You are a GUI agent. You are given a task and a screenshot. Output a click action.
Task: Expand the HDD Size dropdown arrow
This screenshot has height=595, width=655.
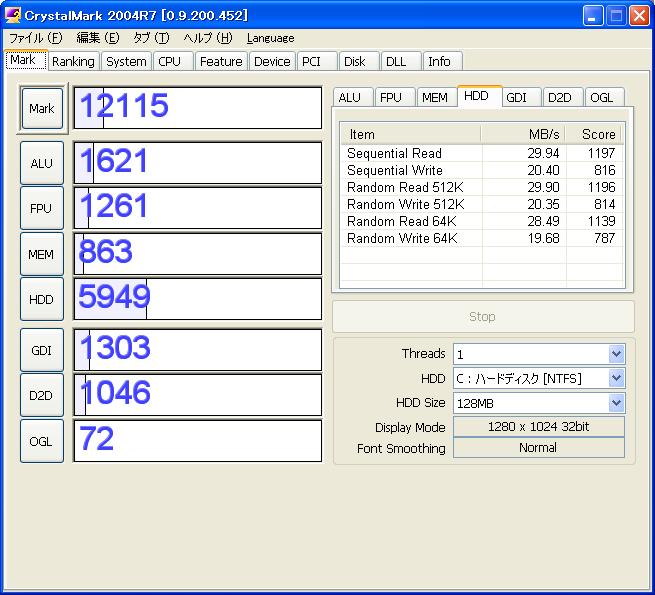coord(617,403)
